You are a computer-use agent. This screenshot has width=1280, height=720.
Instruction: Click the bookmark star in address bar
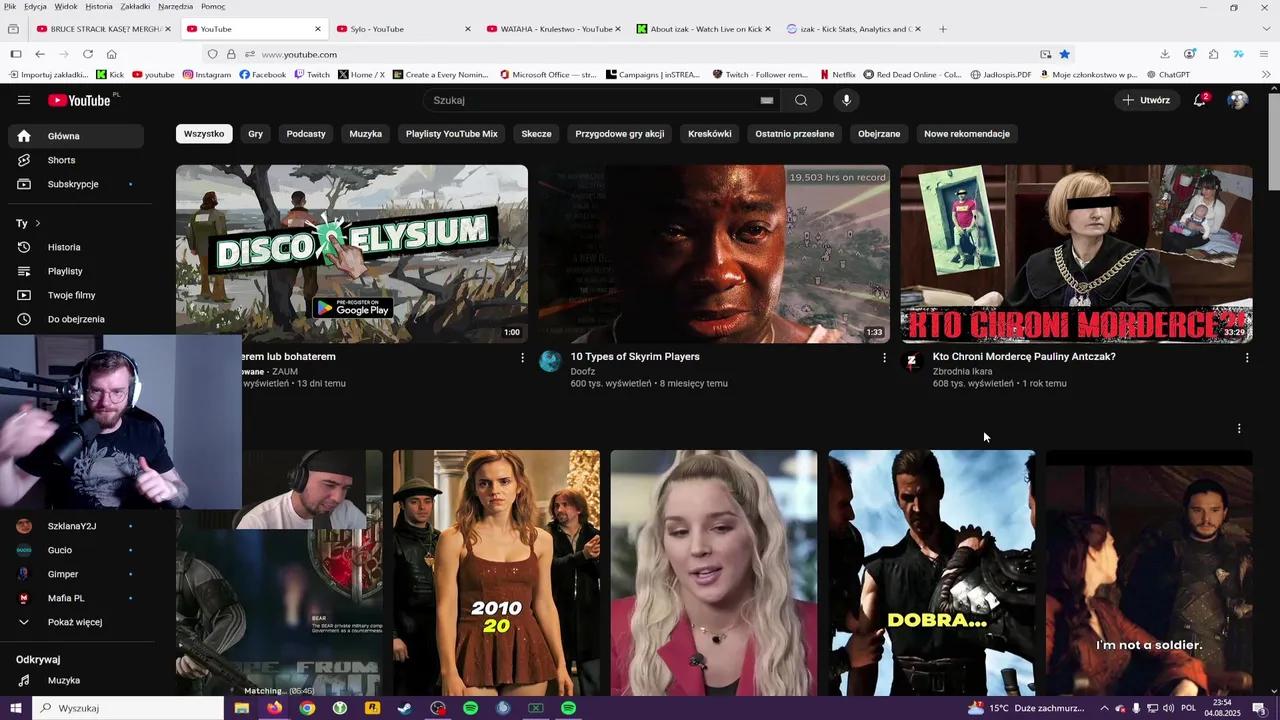1065,54
